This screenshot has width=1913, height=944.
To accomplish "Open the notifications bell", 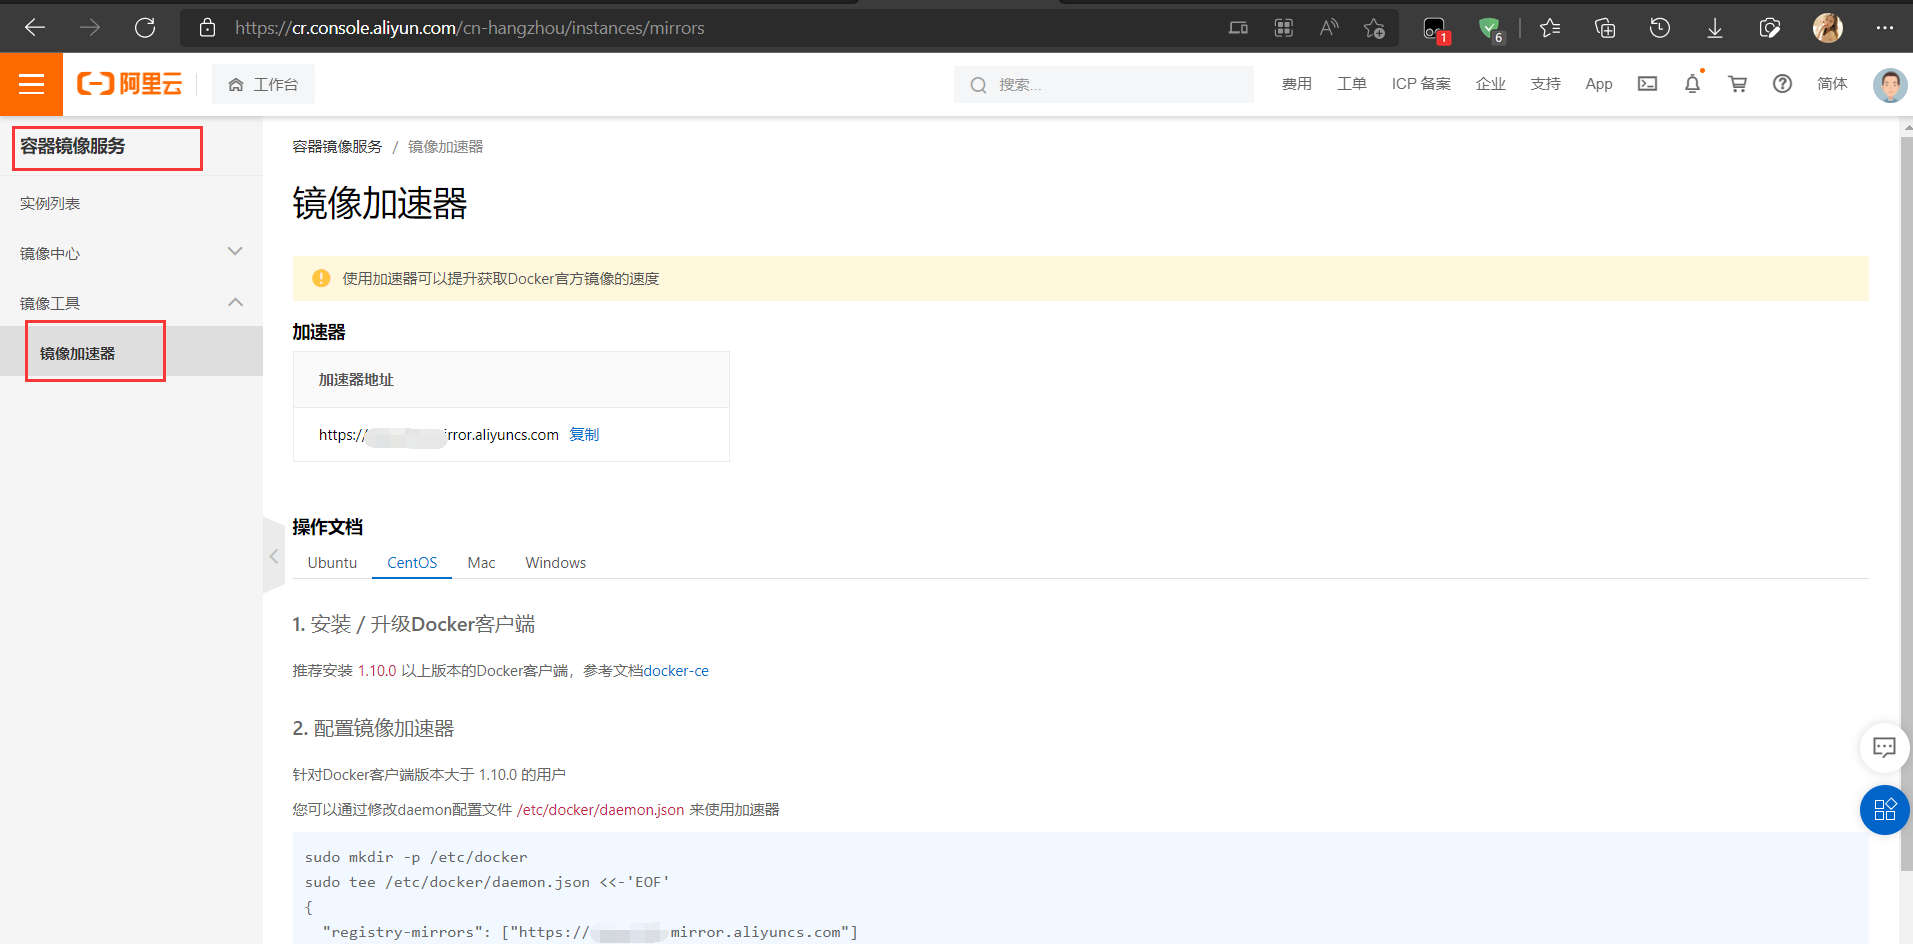I will [x=1692, y=84].
